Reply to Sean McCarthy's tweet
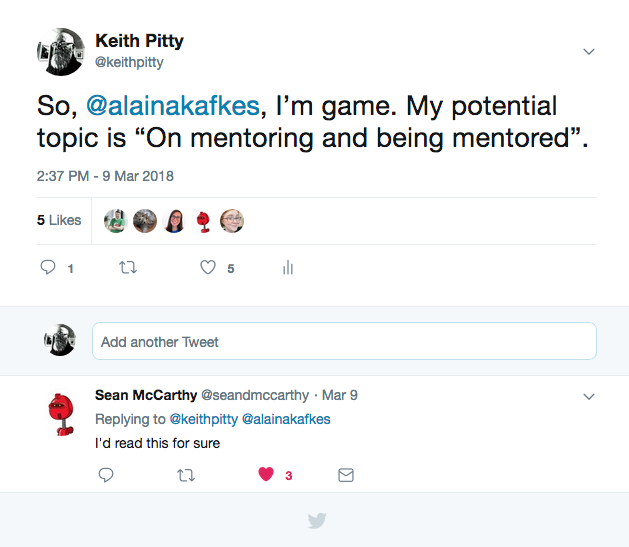 106,475
